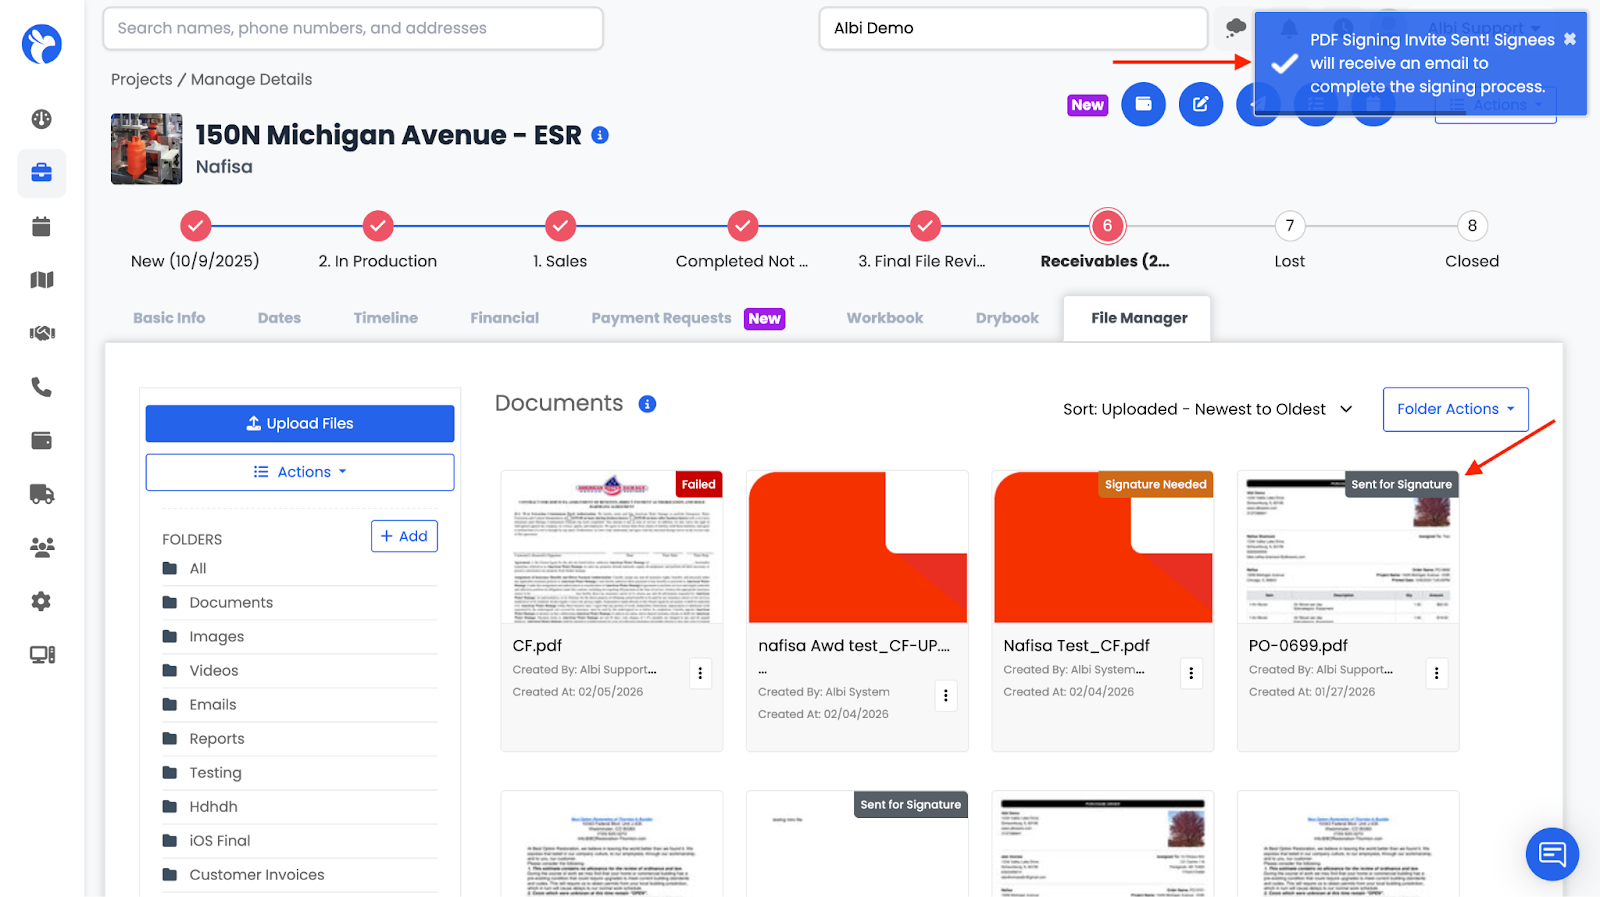Add a new folder
1600x897 pixels.
point(404,536)
